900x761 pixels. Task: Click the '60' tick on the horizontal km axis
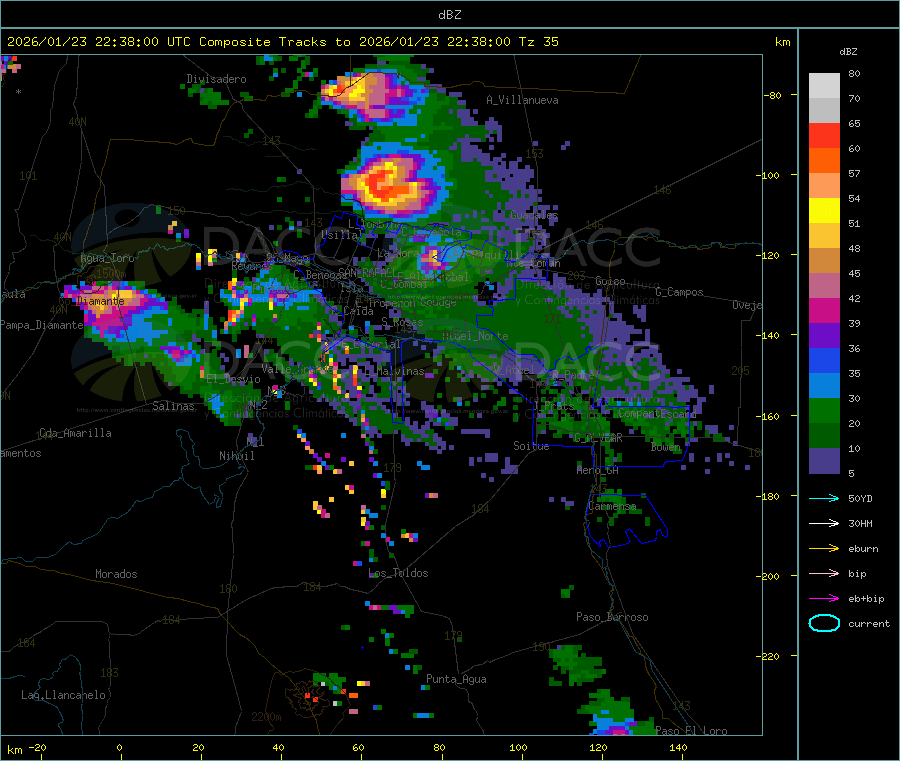tap(358, 748)
